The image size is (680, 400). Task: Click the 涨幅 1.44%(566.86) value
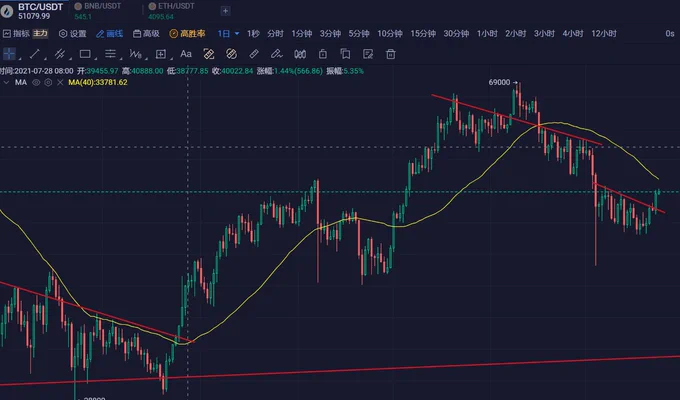pyautogui.click(x=290, y=71)
